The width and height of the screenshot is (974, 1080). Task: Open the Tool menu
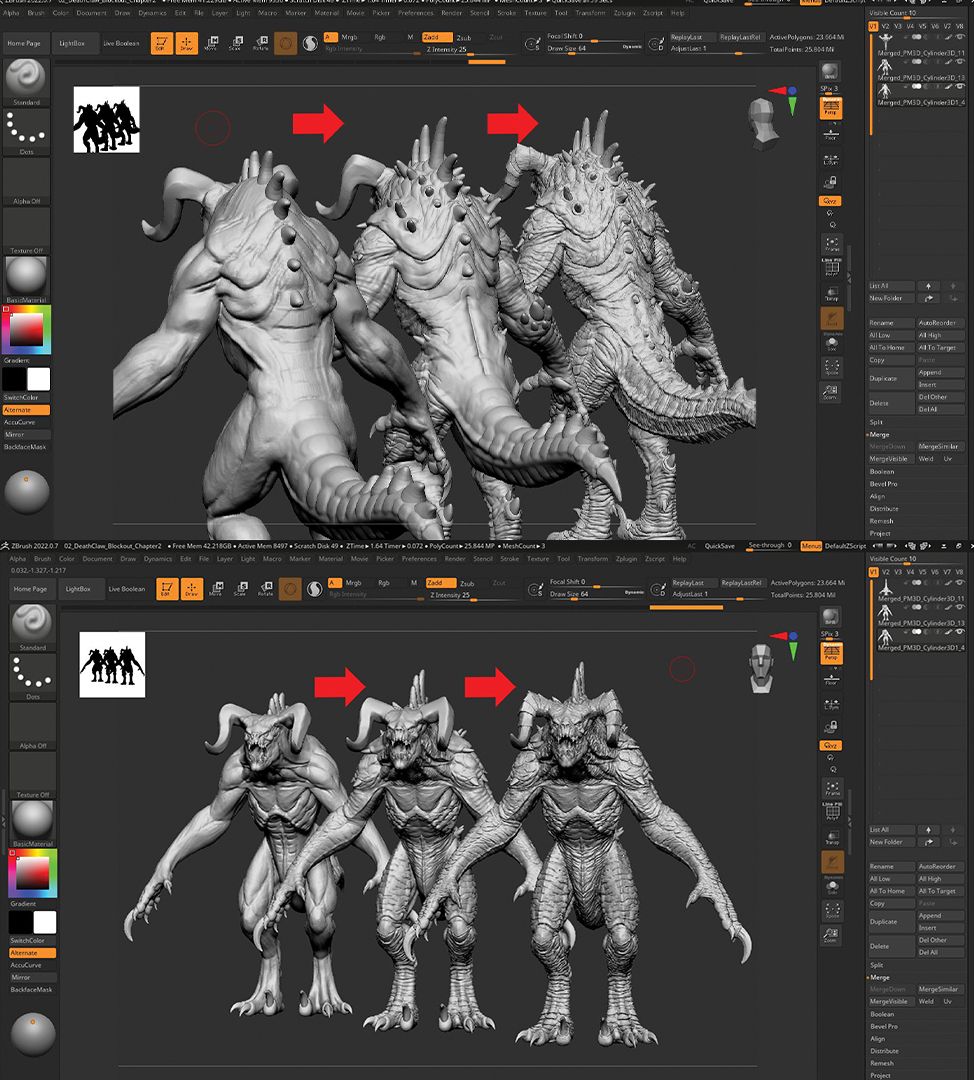pyautogui.click(x=560, y=14)
